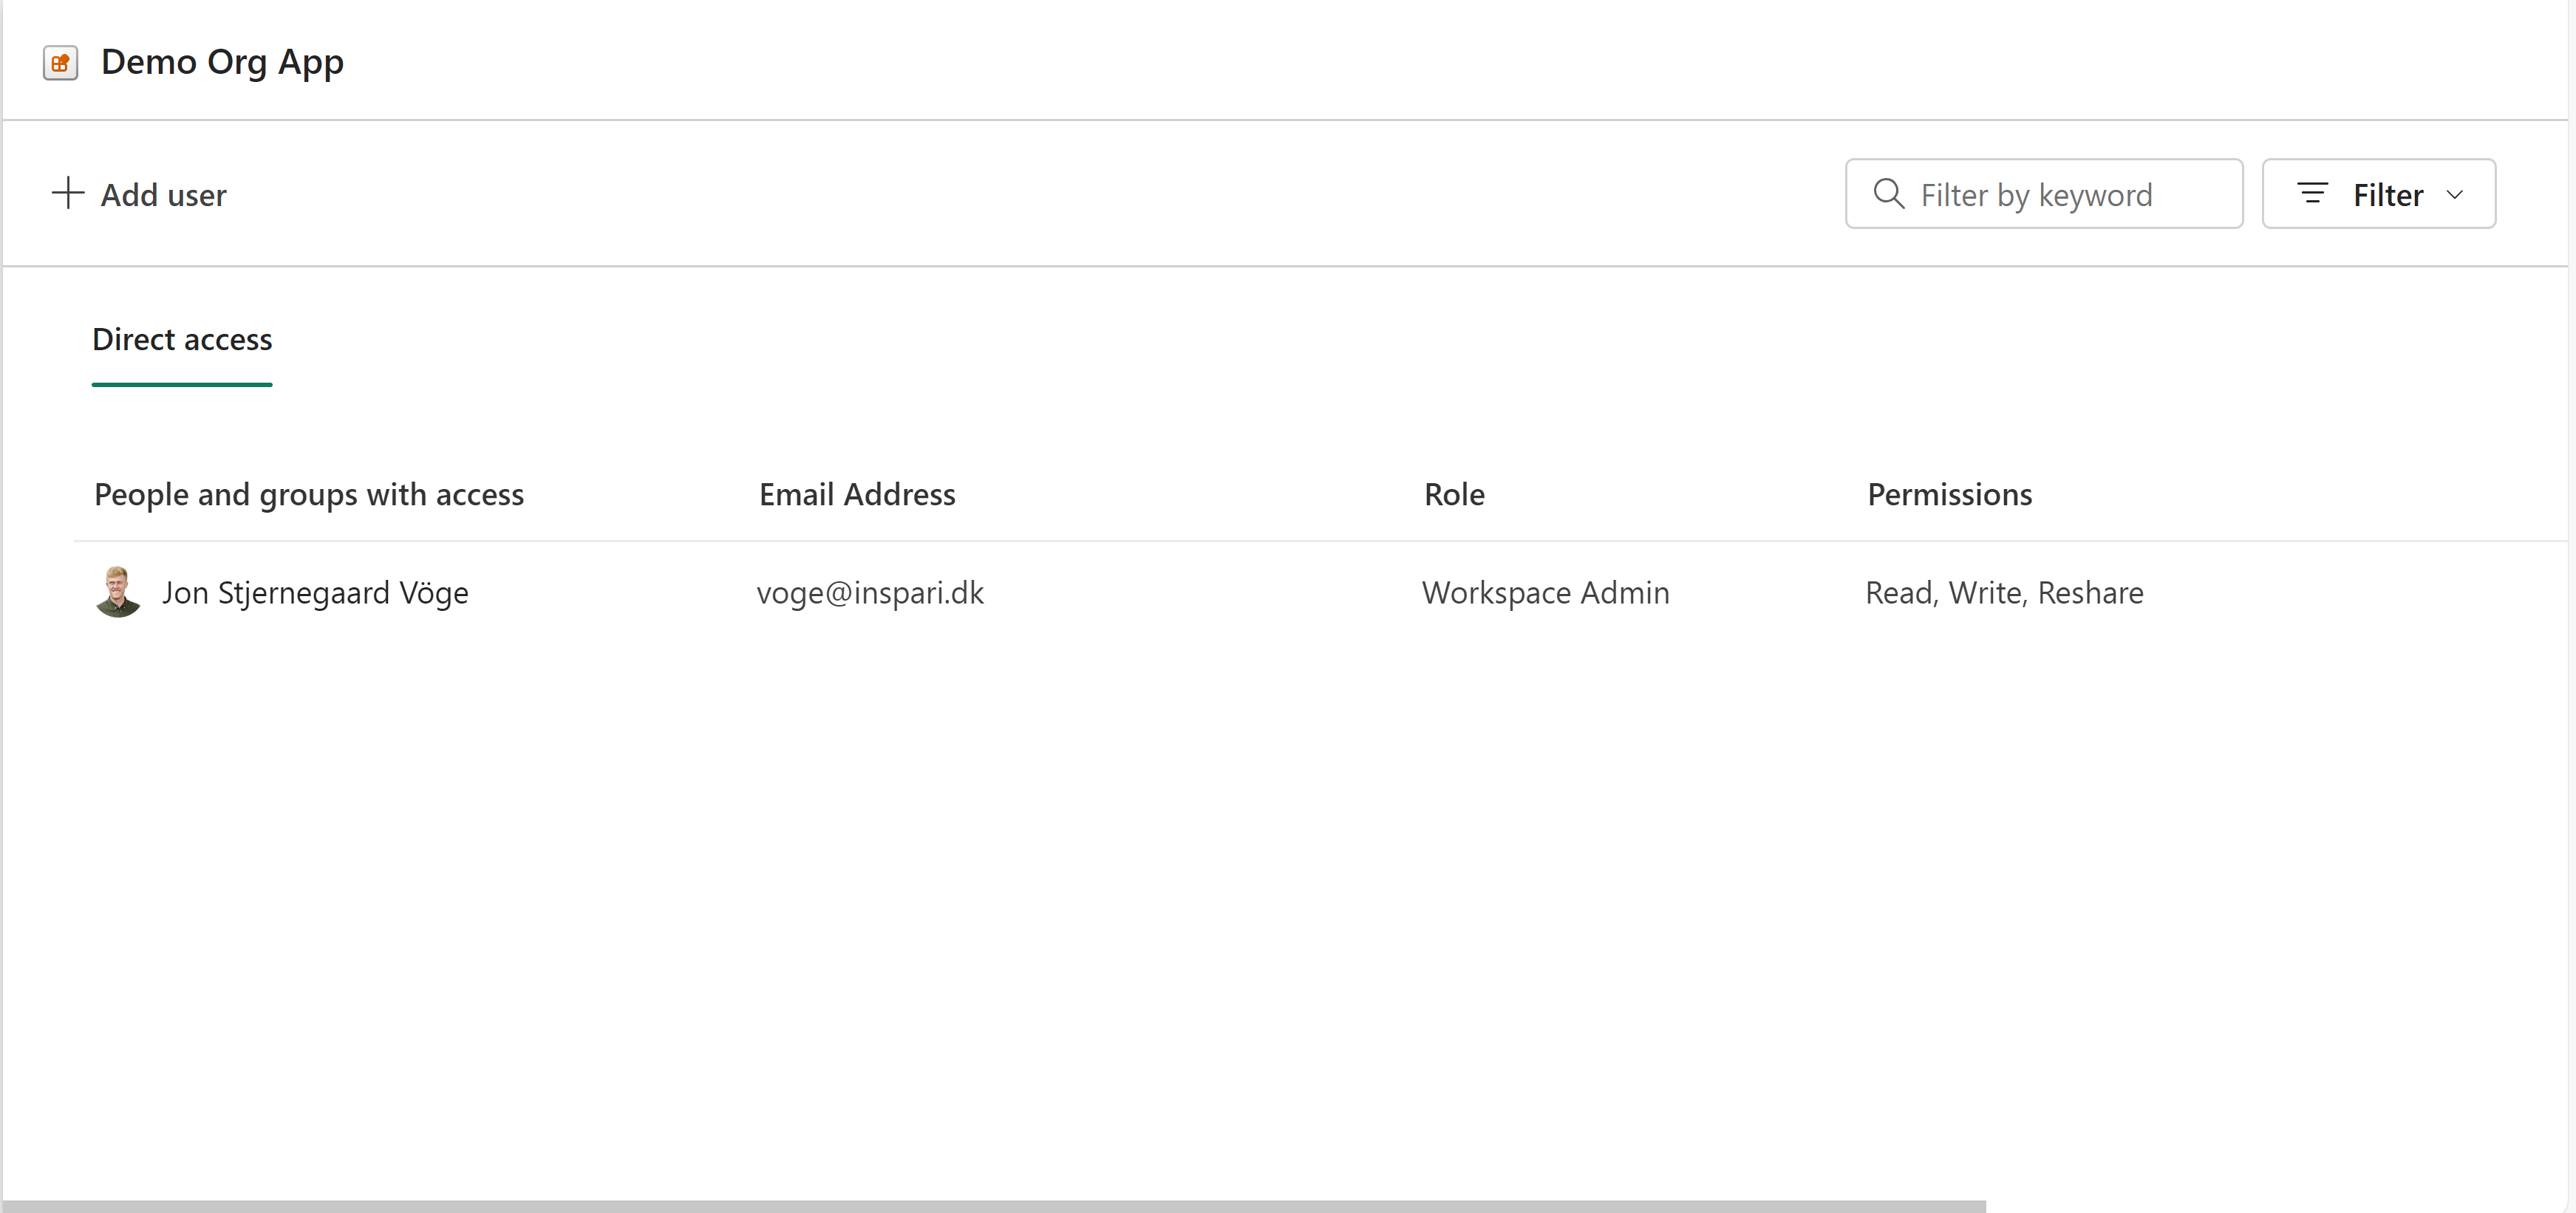Click the Demo Org App icon
2576x1213 pixels.
click(60, 63)
